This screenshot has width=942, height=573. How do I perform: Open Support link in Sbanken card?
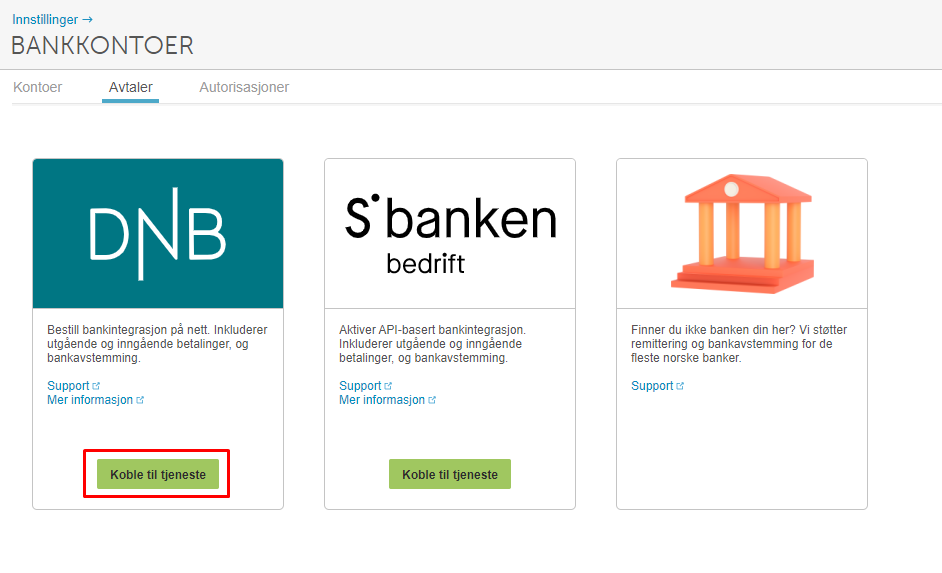[x=365, y=386]
